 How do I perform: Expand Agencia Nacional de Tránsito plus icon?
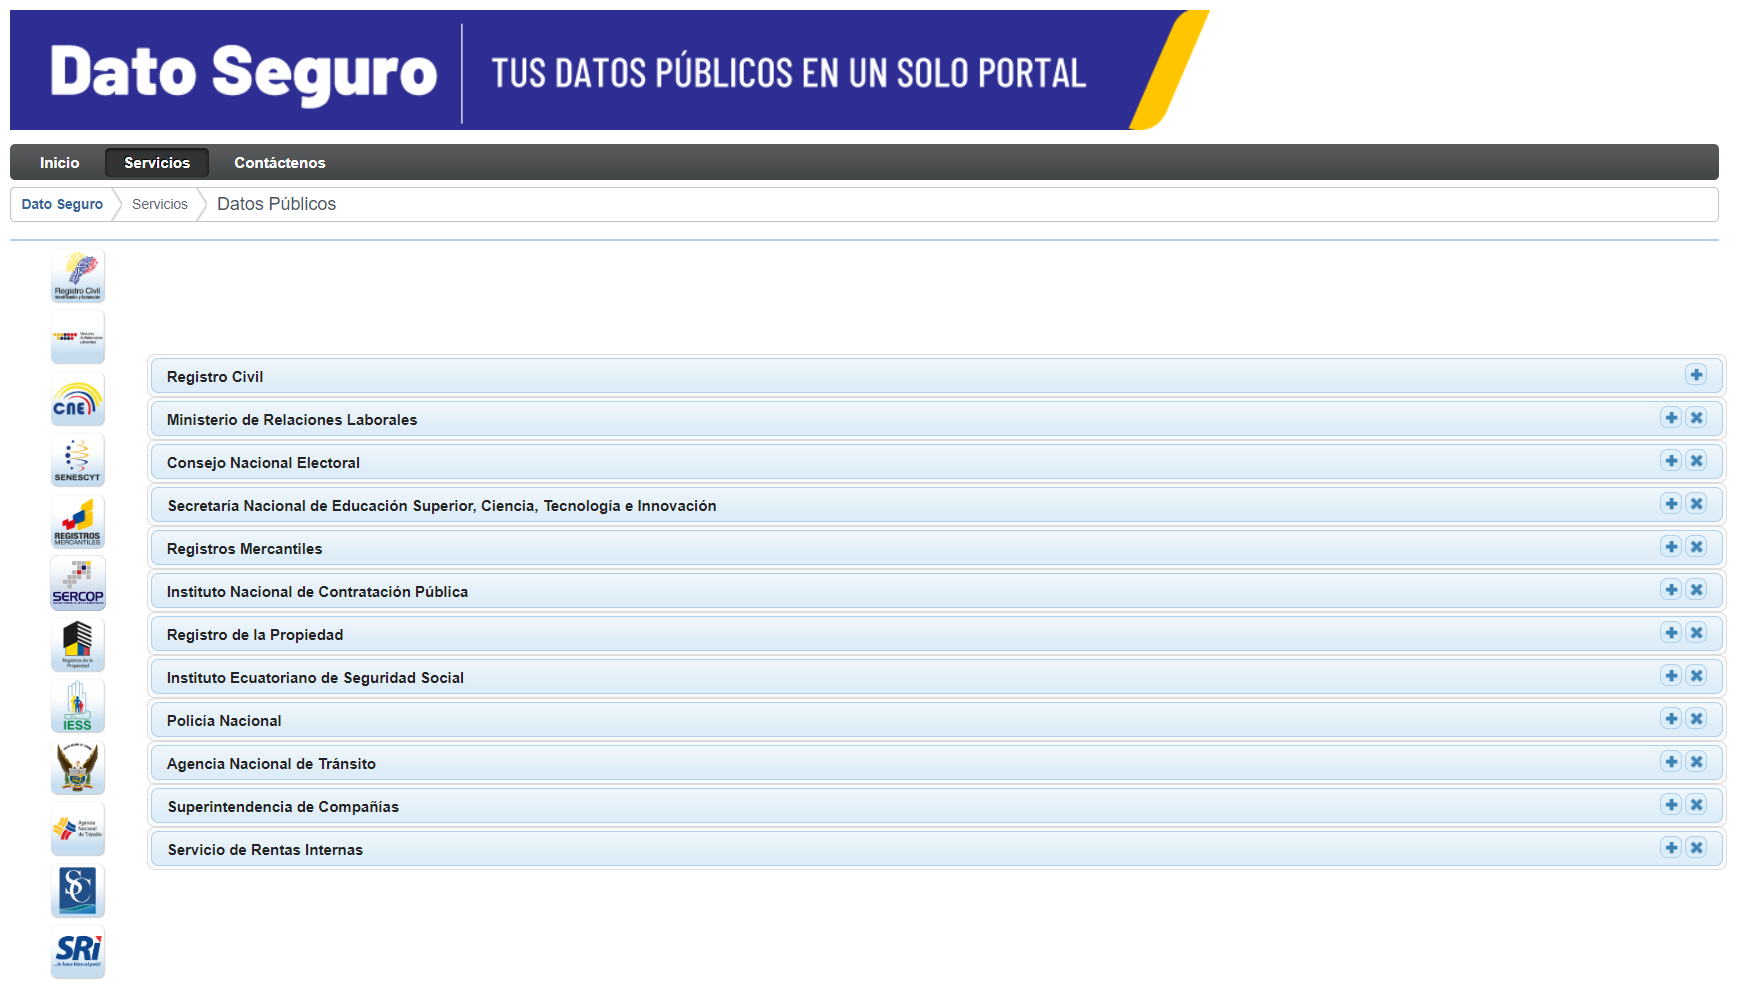1671,762
